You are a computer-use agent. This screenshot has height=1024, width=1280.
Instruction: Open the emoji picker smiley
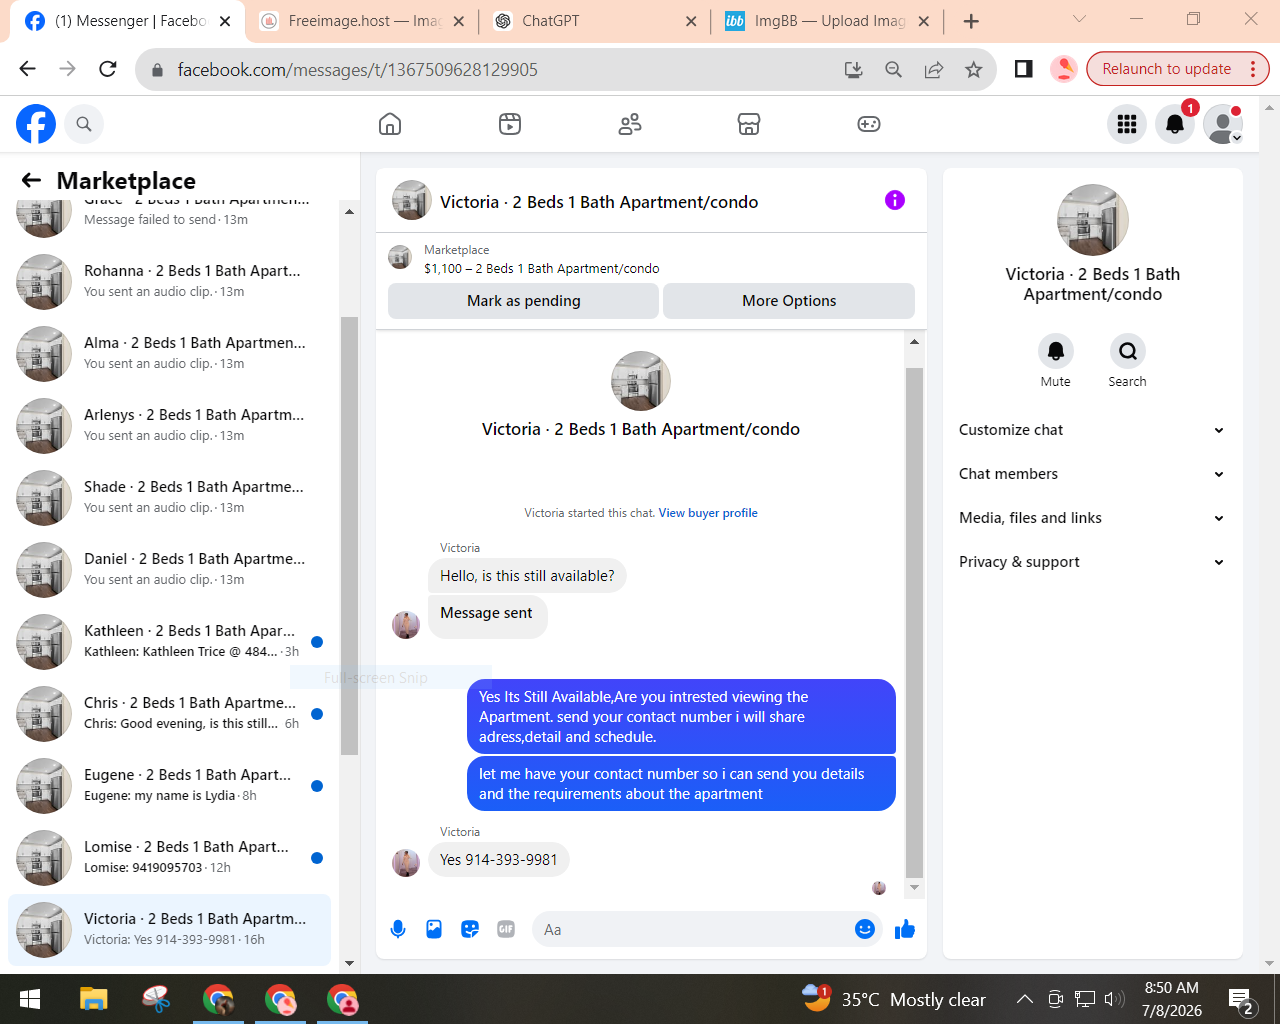tap(865, 929)
